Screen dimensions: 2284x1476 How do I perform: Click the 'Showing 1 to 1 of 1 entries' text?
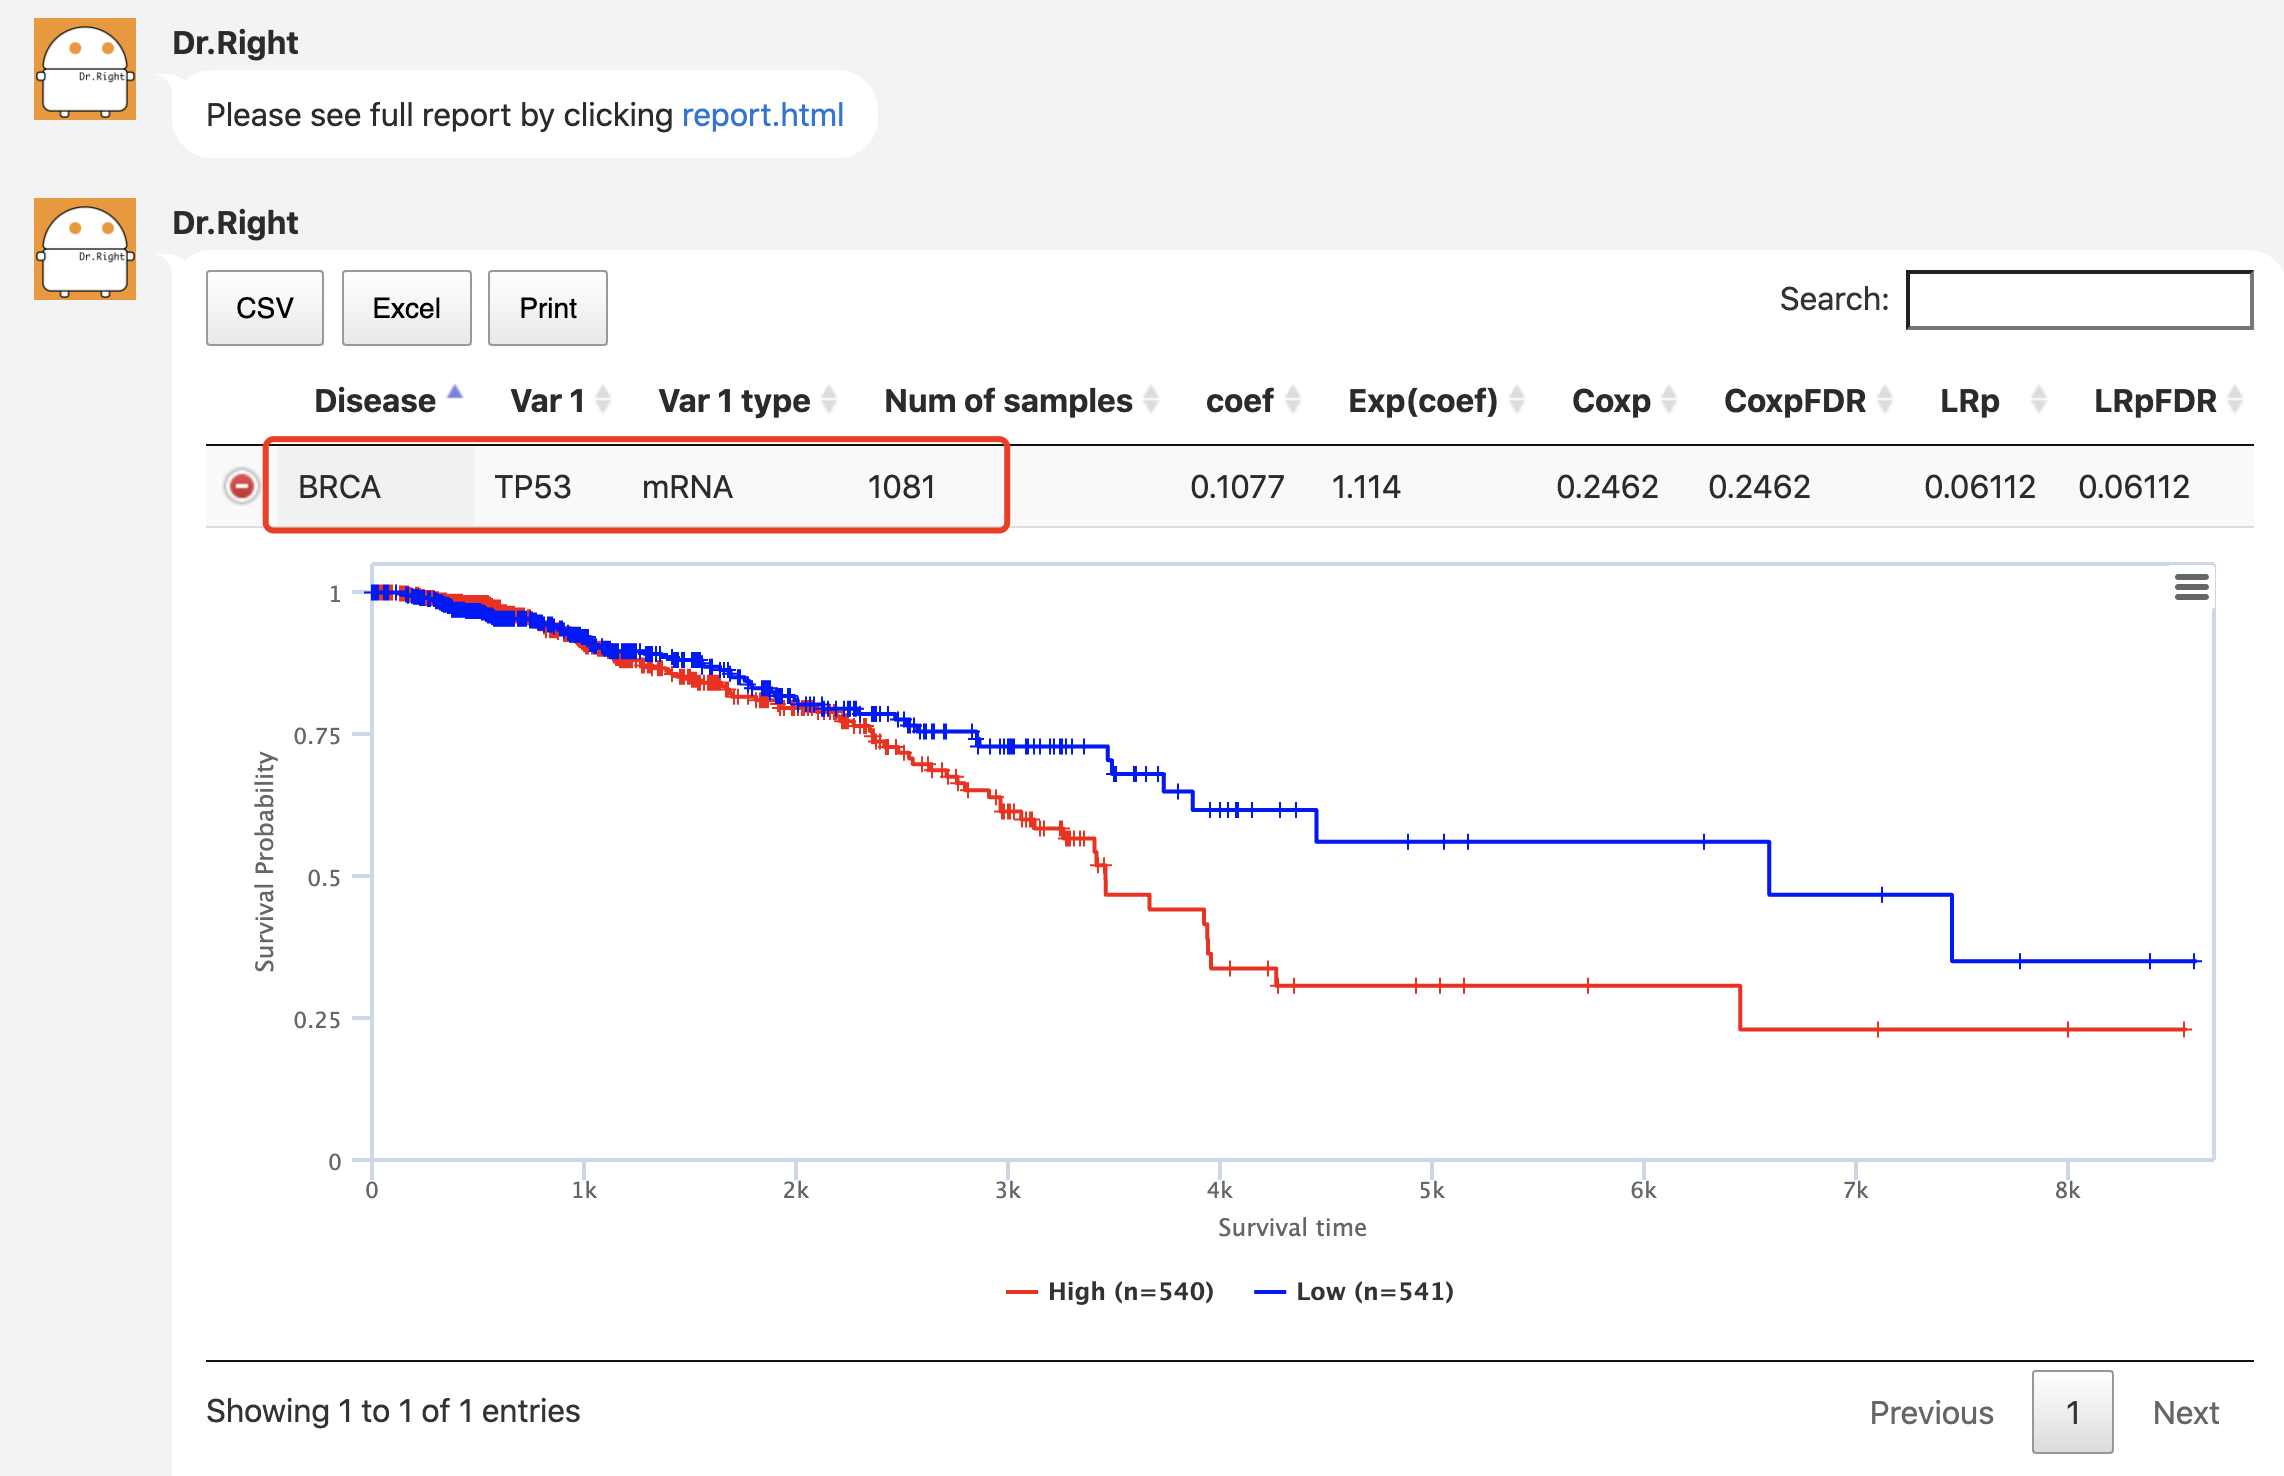click(x=393, y=1411)
